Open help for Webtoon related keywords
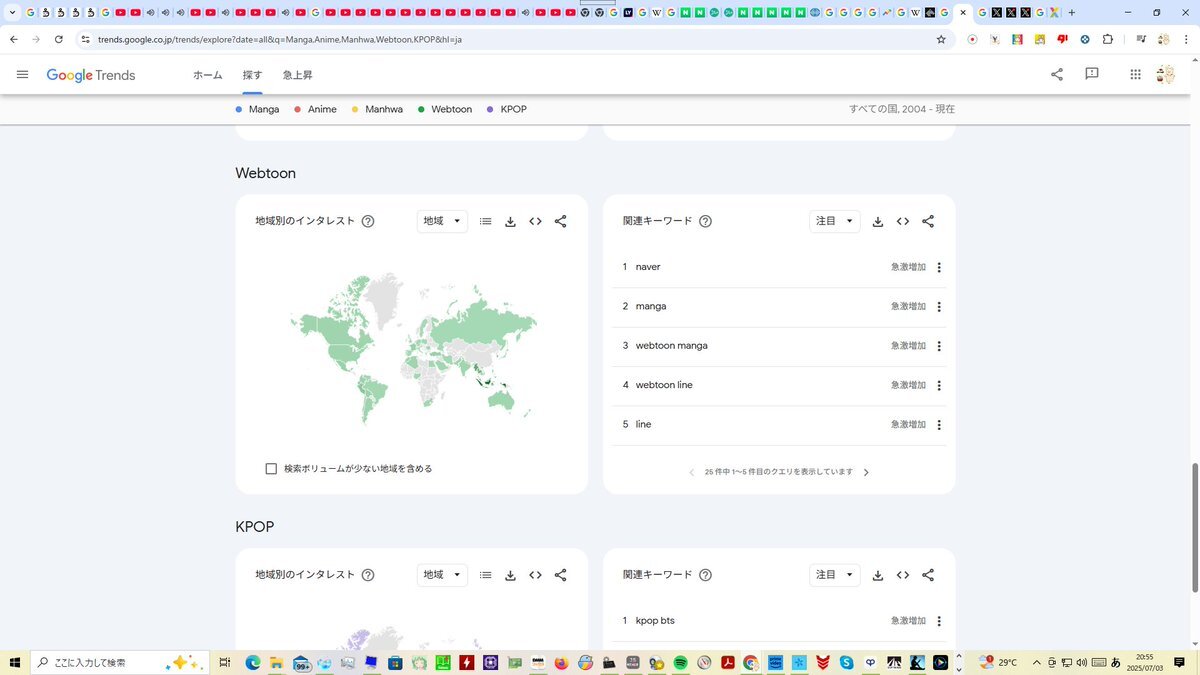 point(705,221)
